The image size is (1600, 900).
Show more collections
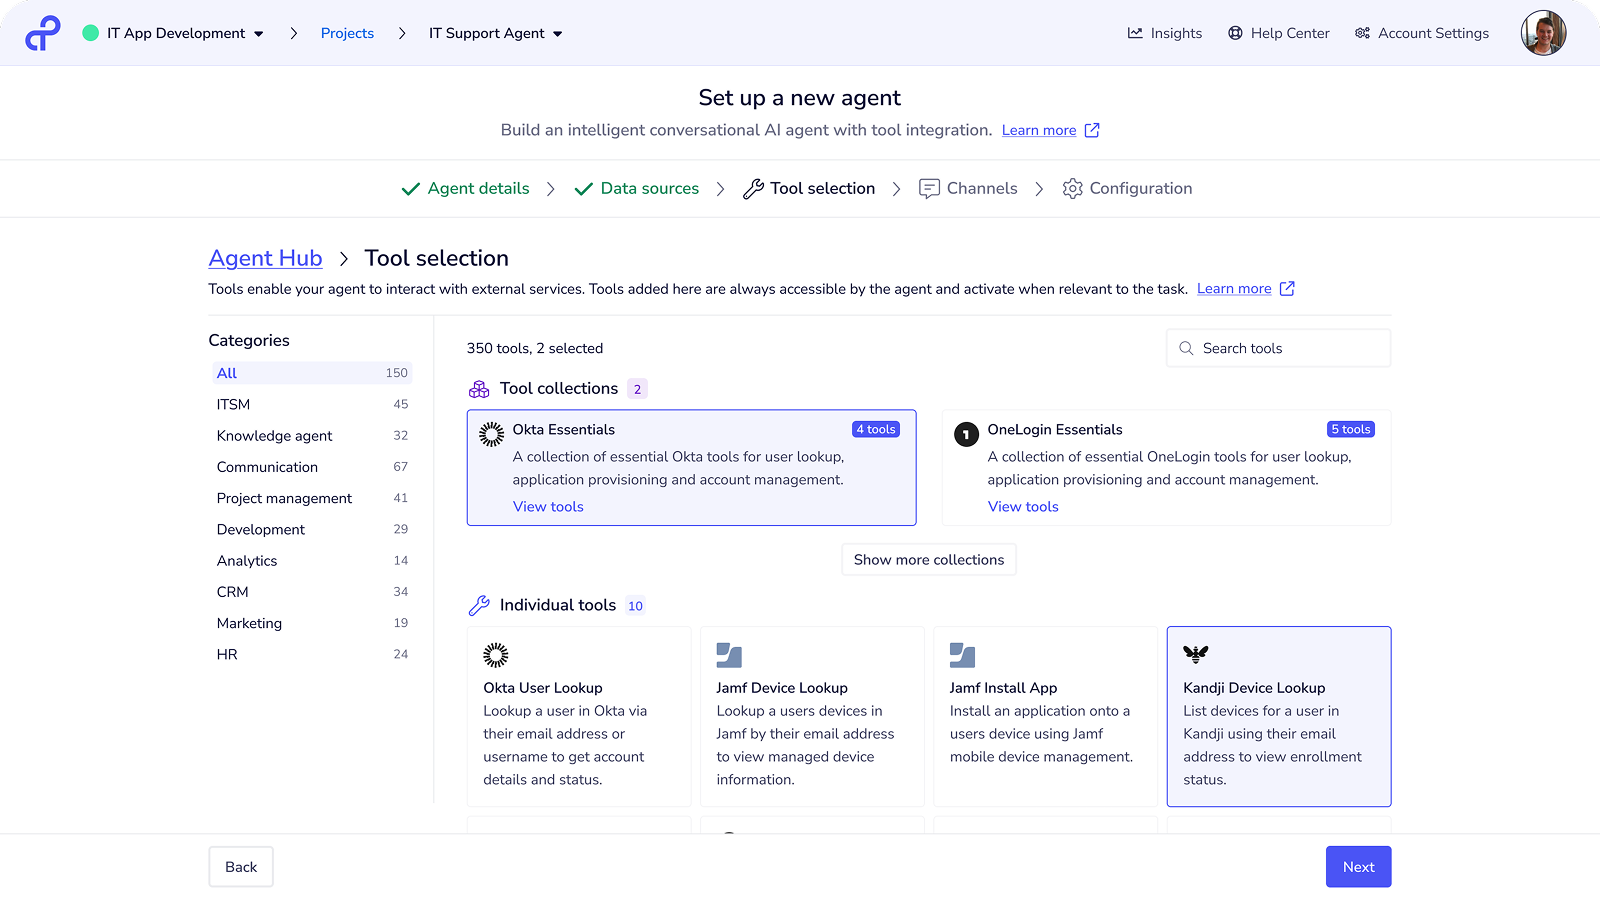pyautogui.click(x=928, y=560)
